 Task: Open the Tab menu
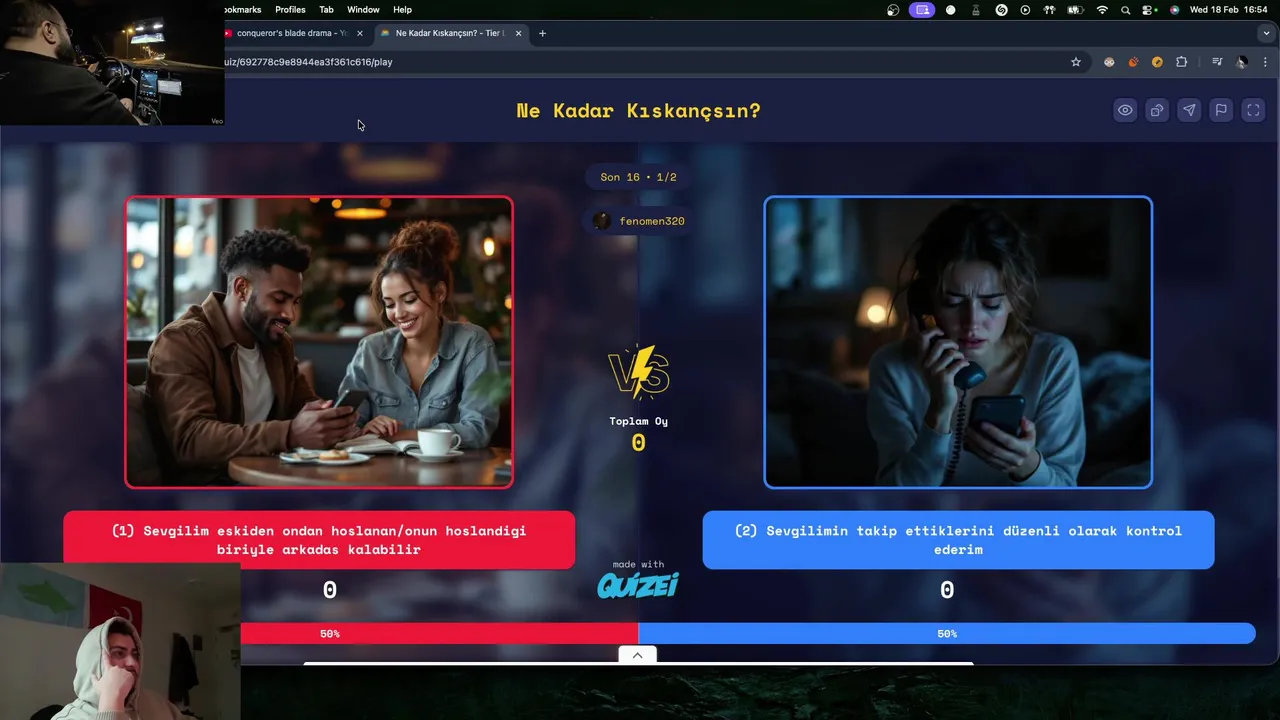[x=326, y=10]
